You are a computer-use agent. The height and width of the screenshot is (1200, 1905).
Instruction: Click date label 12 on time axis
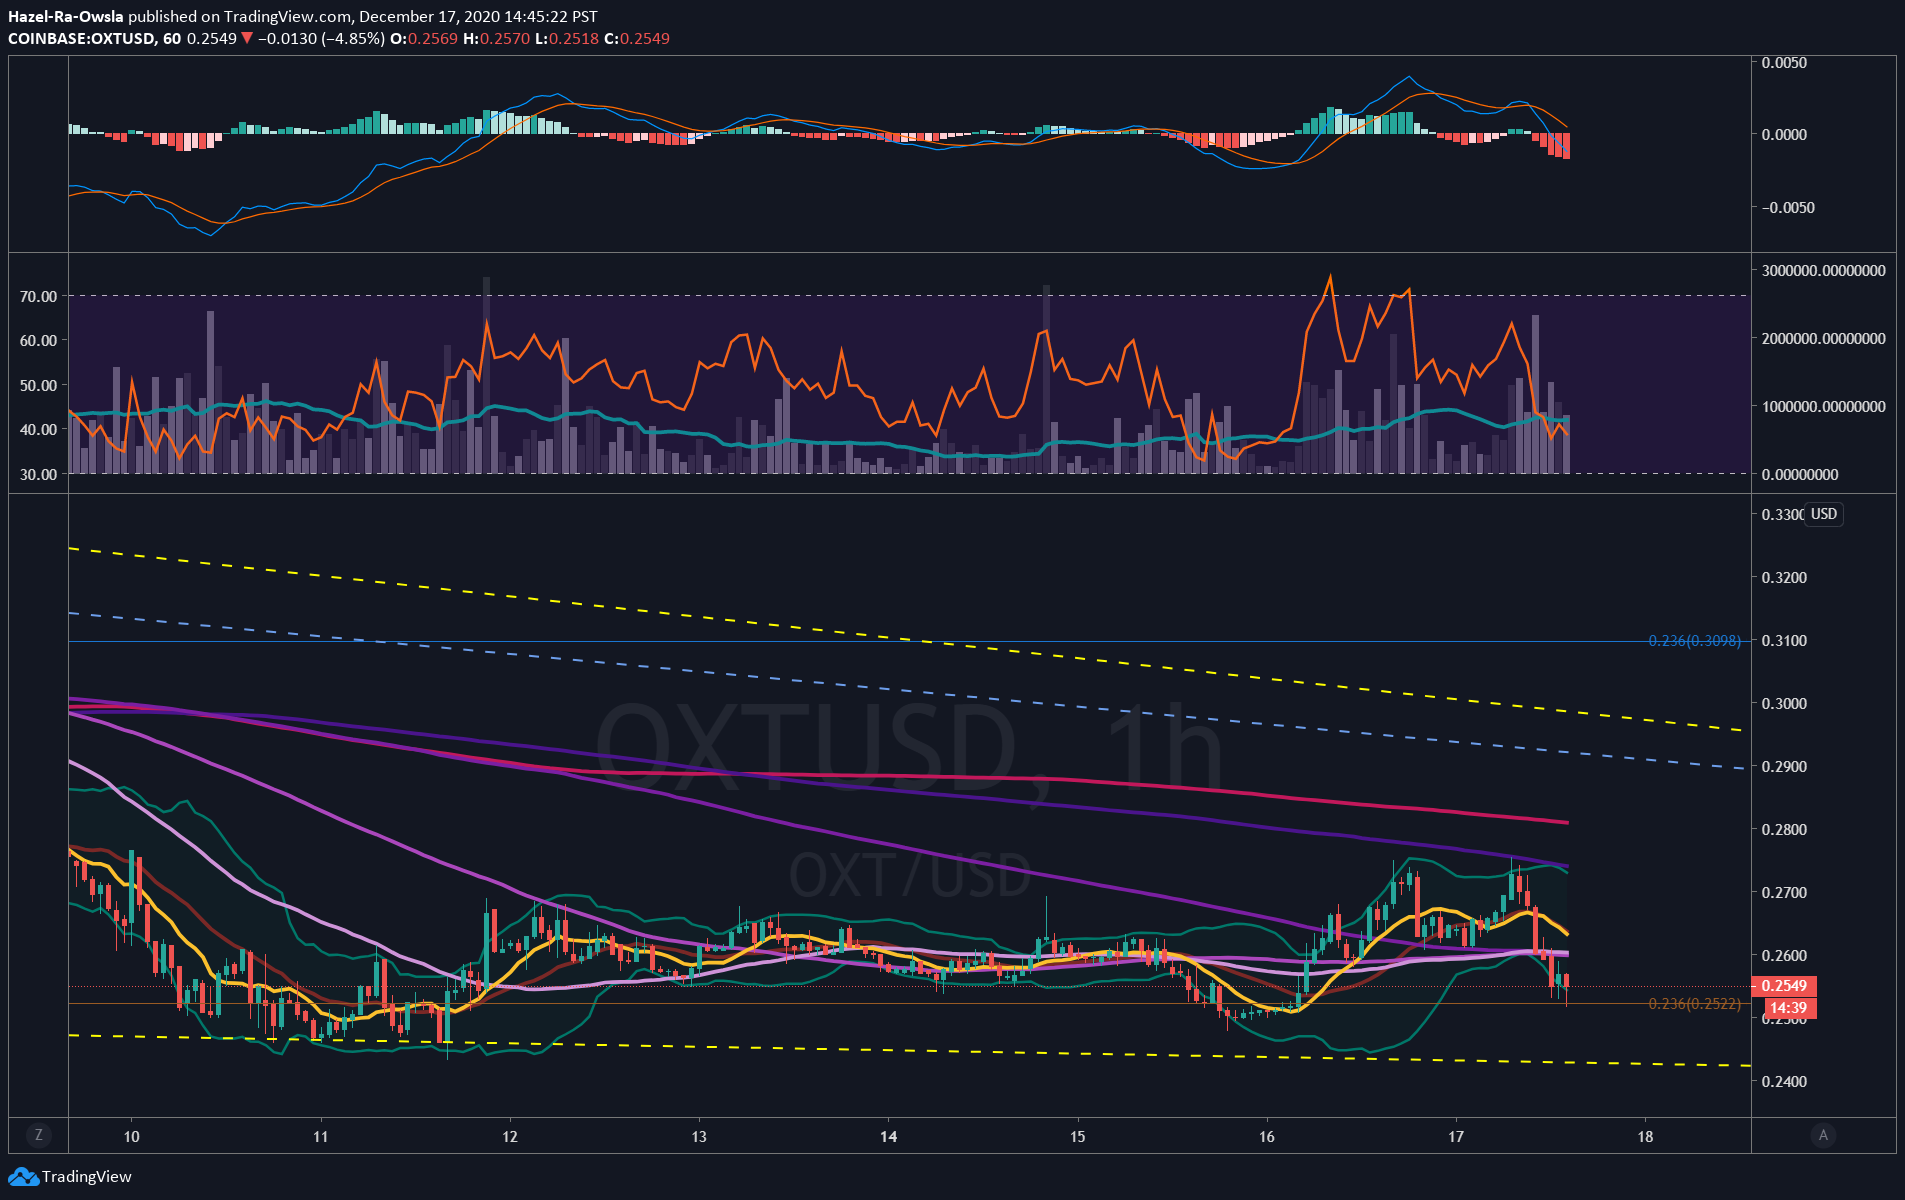pyautogui.click(x=510, y=1136)
